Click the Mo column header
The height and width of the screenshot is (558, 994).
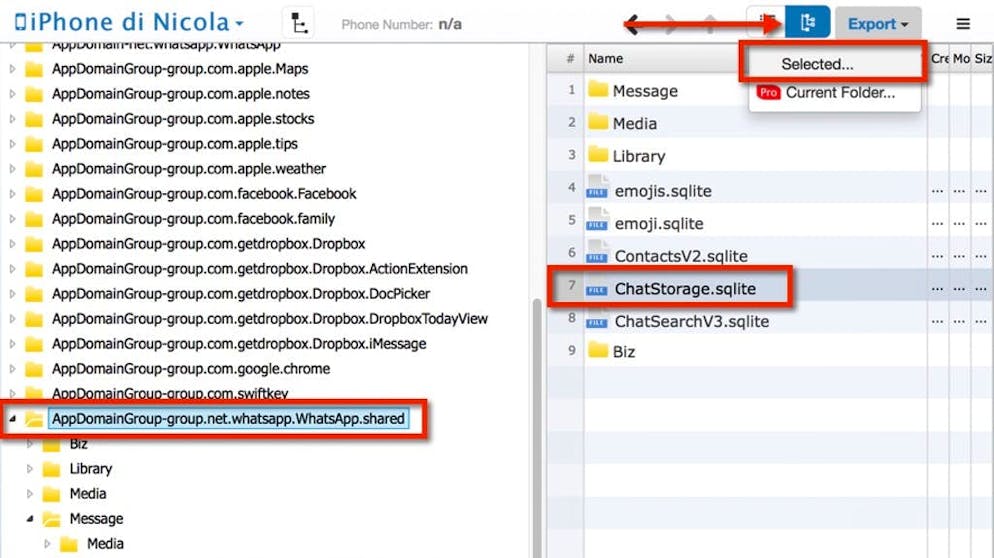pyautogui.click(x=961, y=58)
